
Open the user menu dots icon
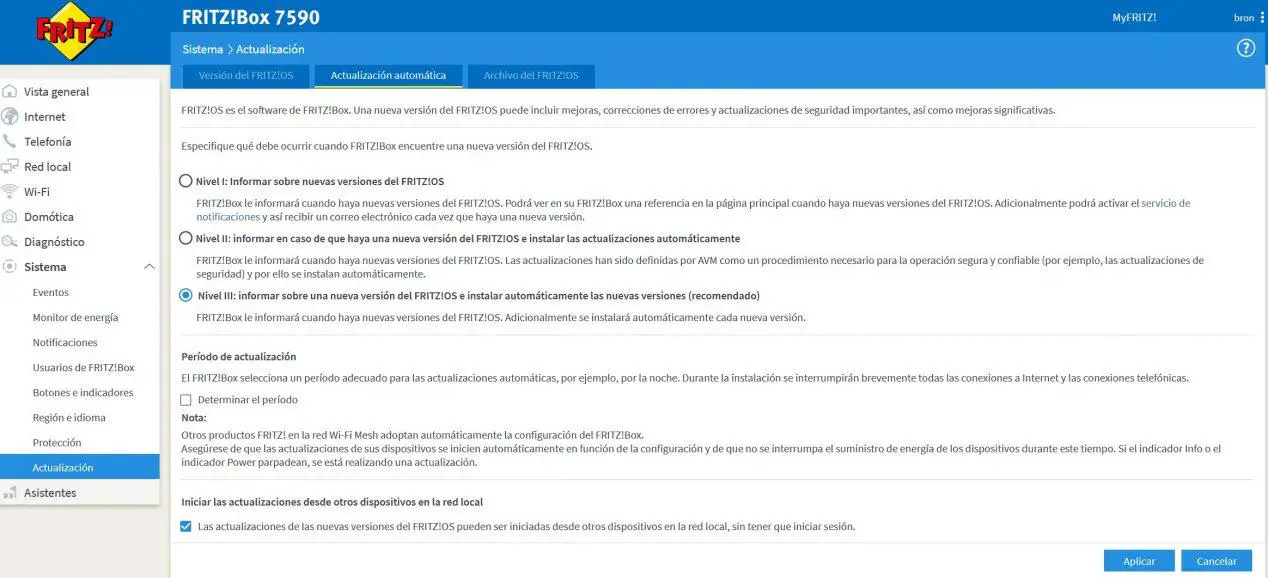(1262, 17)
